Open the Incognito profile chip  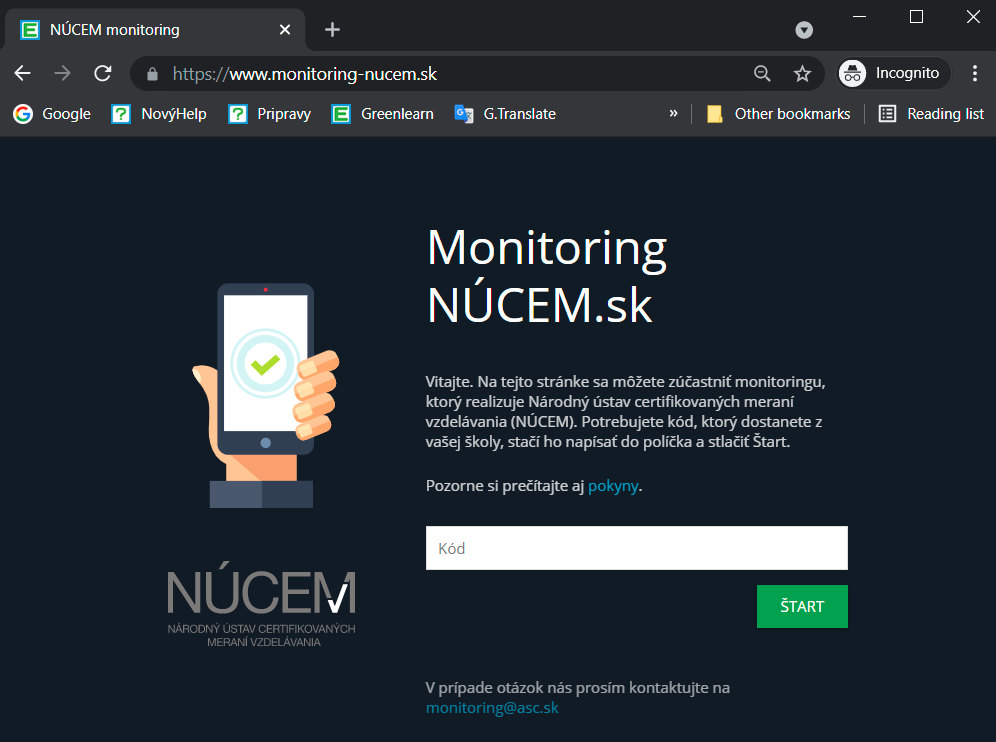tap(894, 74)
